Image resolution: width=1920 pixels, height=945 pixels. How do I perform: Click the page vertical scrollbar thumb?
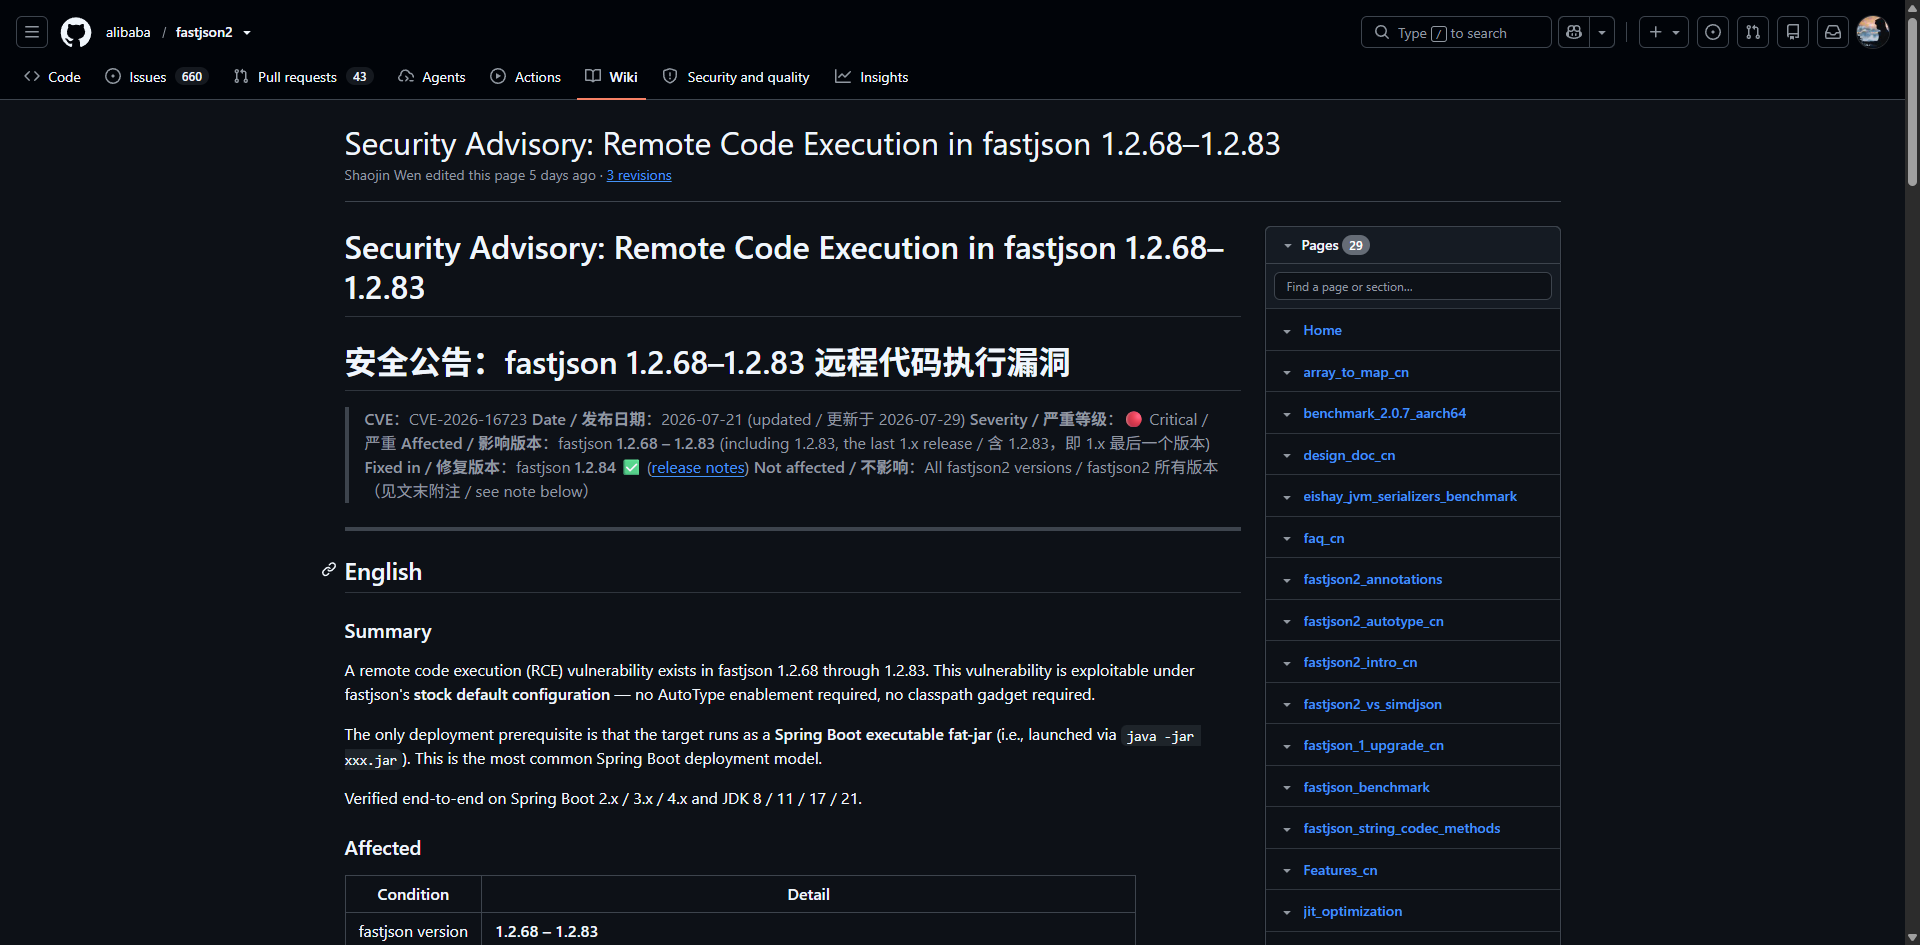[x=1912, y=100]
